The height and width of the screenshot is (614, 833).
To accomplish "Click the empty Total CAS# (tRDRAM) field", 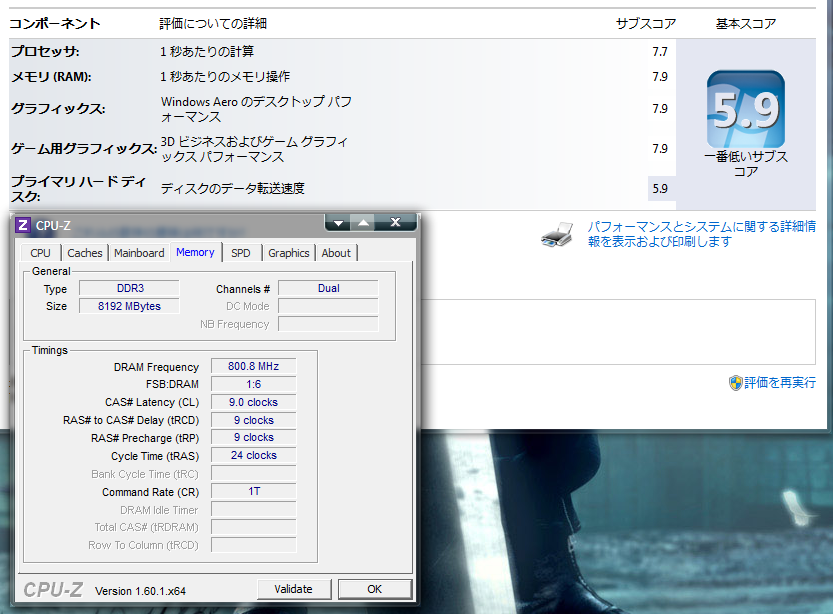I will (x=253, y=527).
